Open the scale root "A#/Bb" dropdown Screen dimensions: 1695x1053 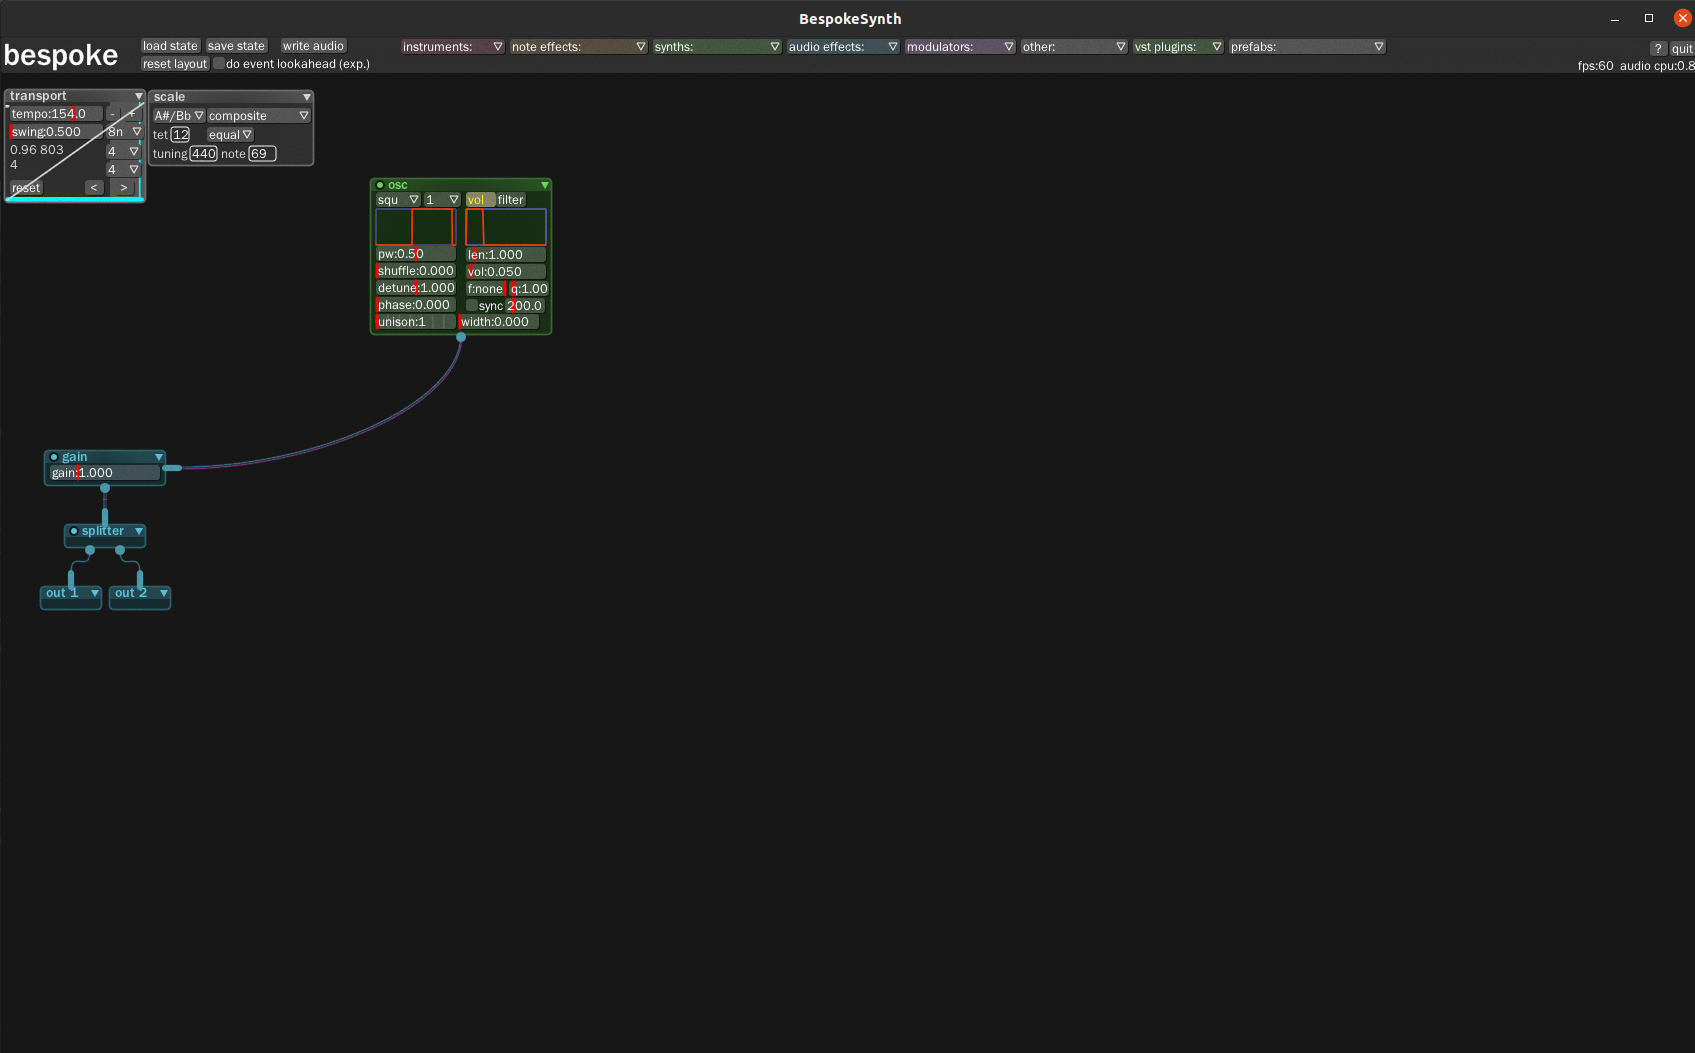point(178,115)
